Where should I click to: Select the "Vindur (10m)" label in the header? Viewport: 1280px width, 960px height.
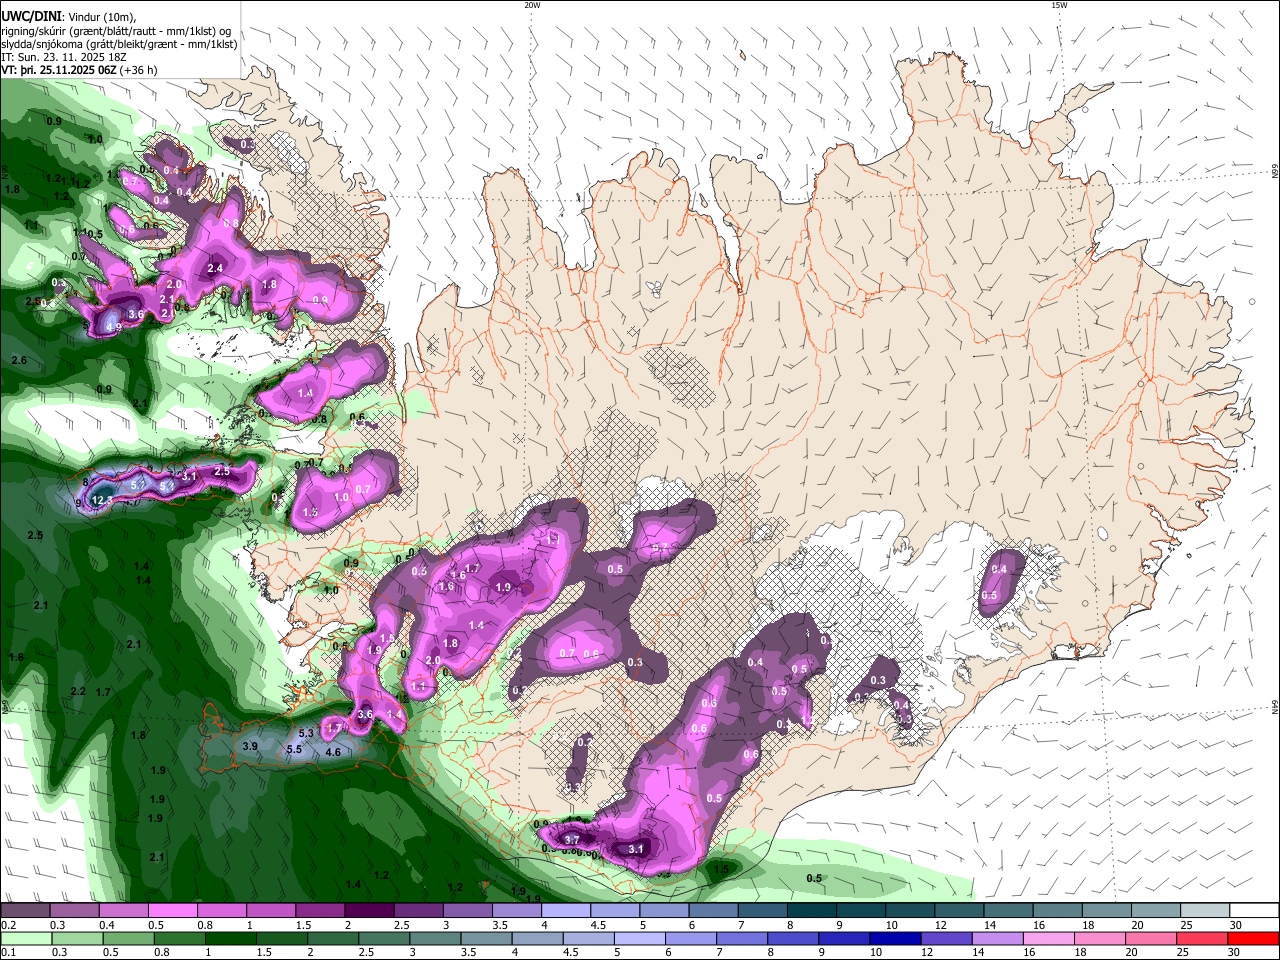[100, 16]
